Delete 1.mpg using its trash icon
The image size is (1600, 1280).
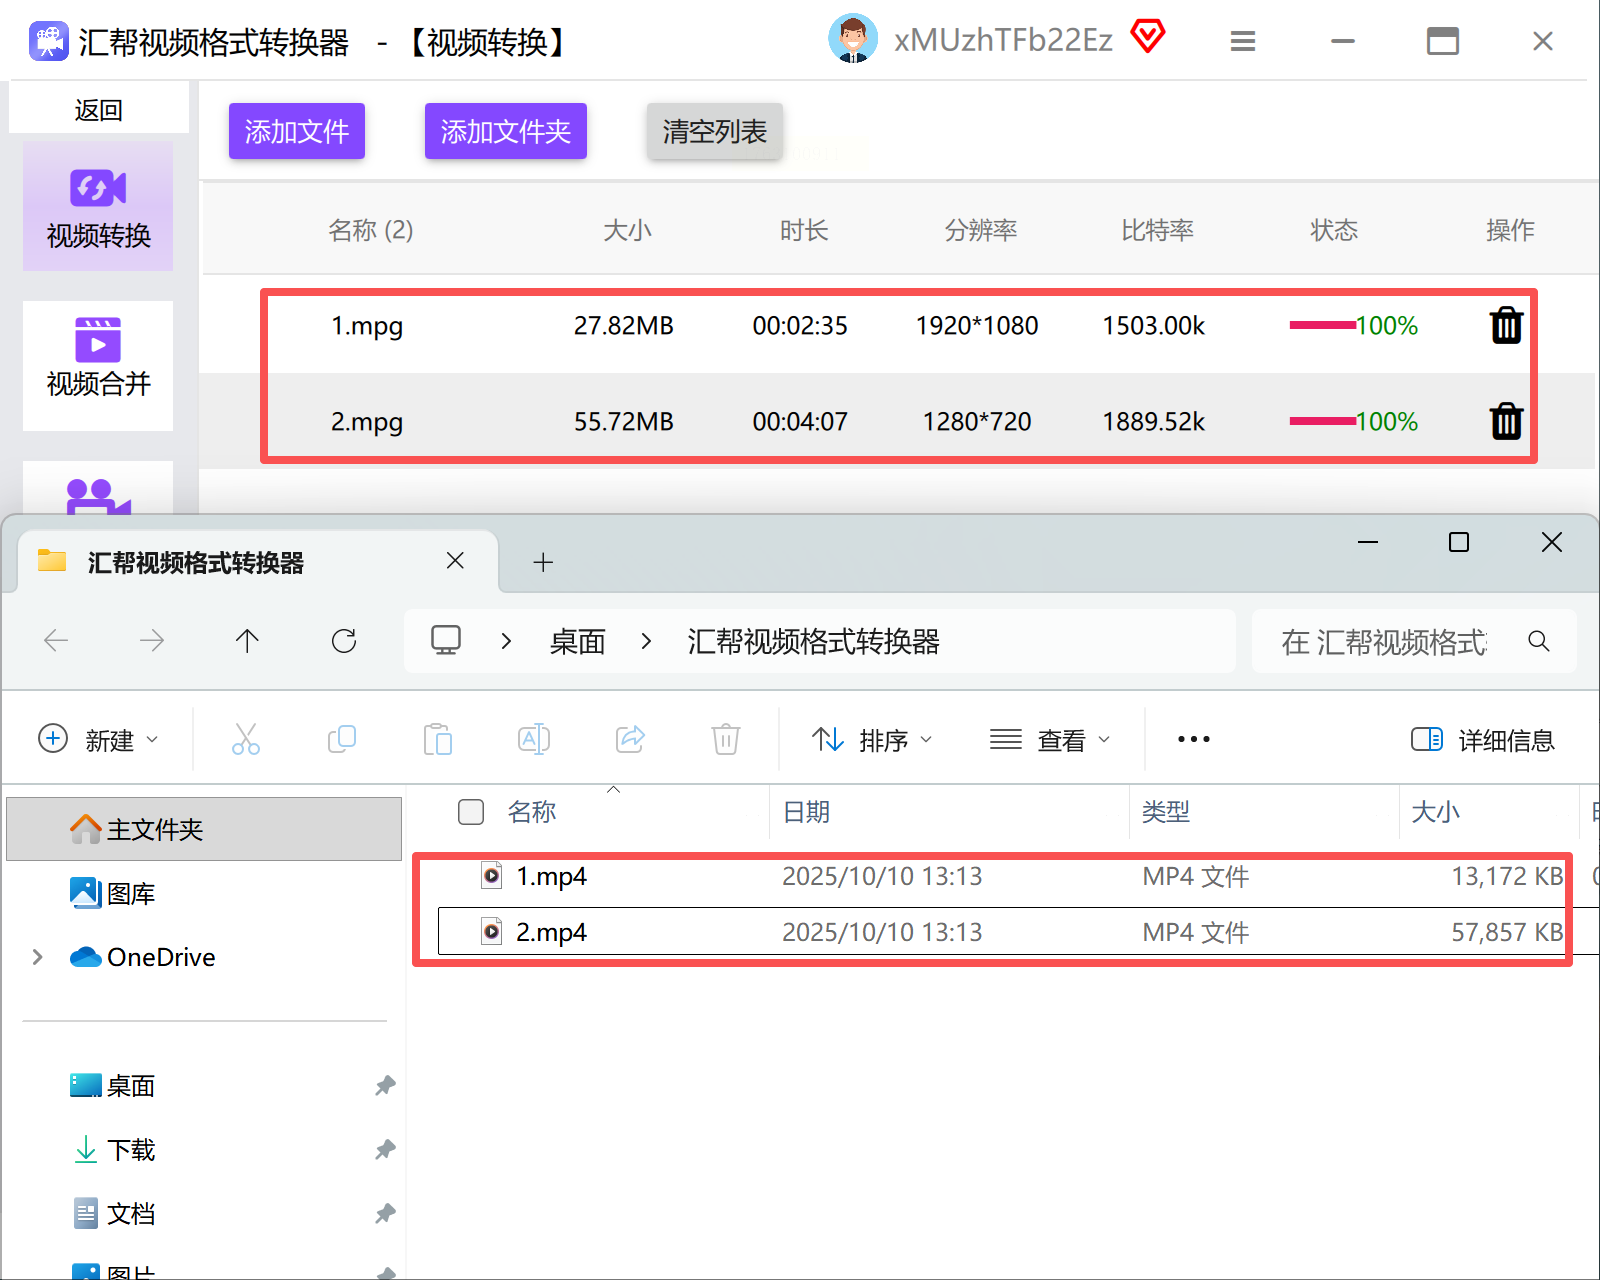pos(1506,326)
